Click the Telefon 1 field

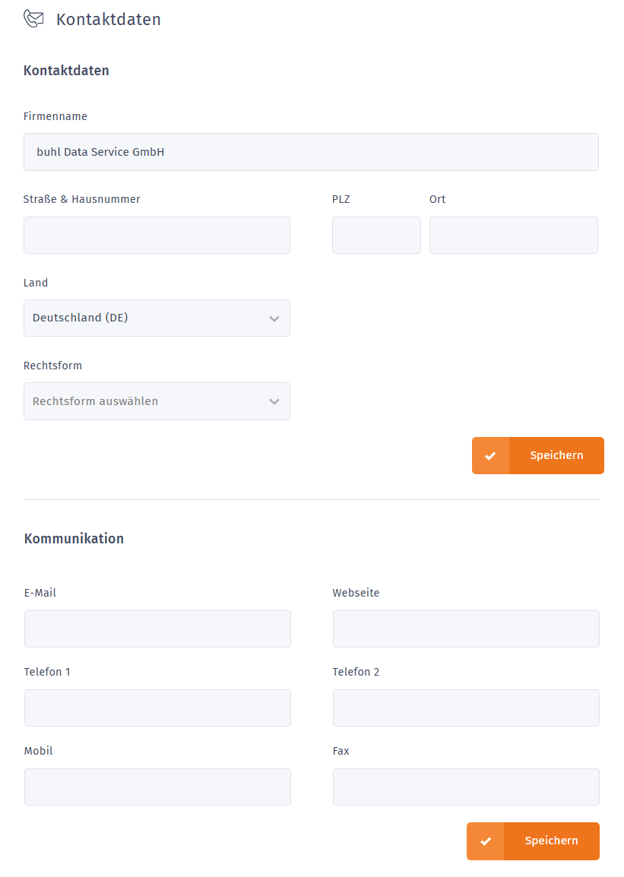click(157, 708)
